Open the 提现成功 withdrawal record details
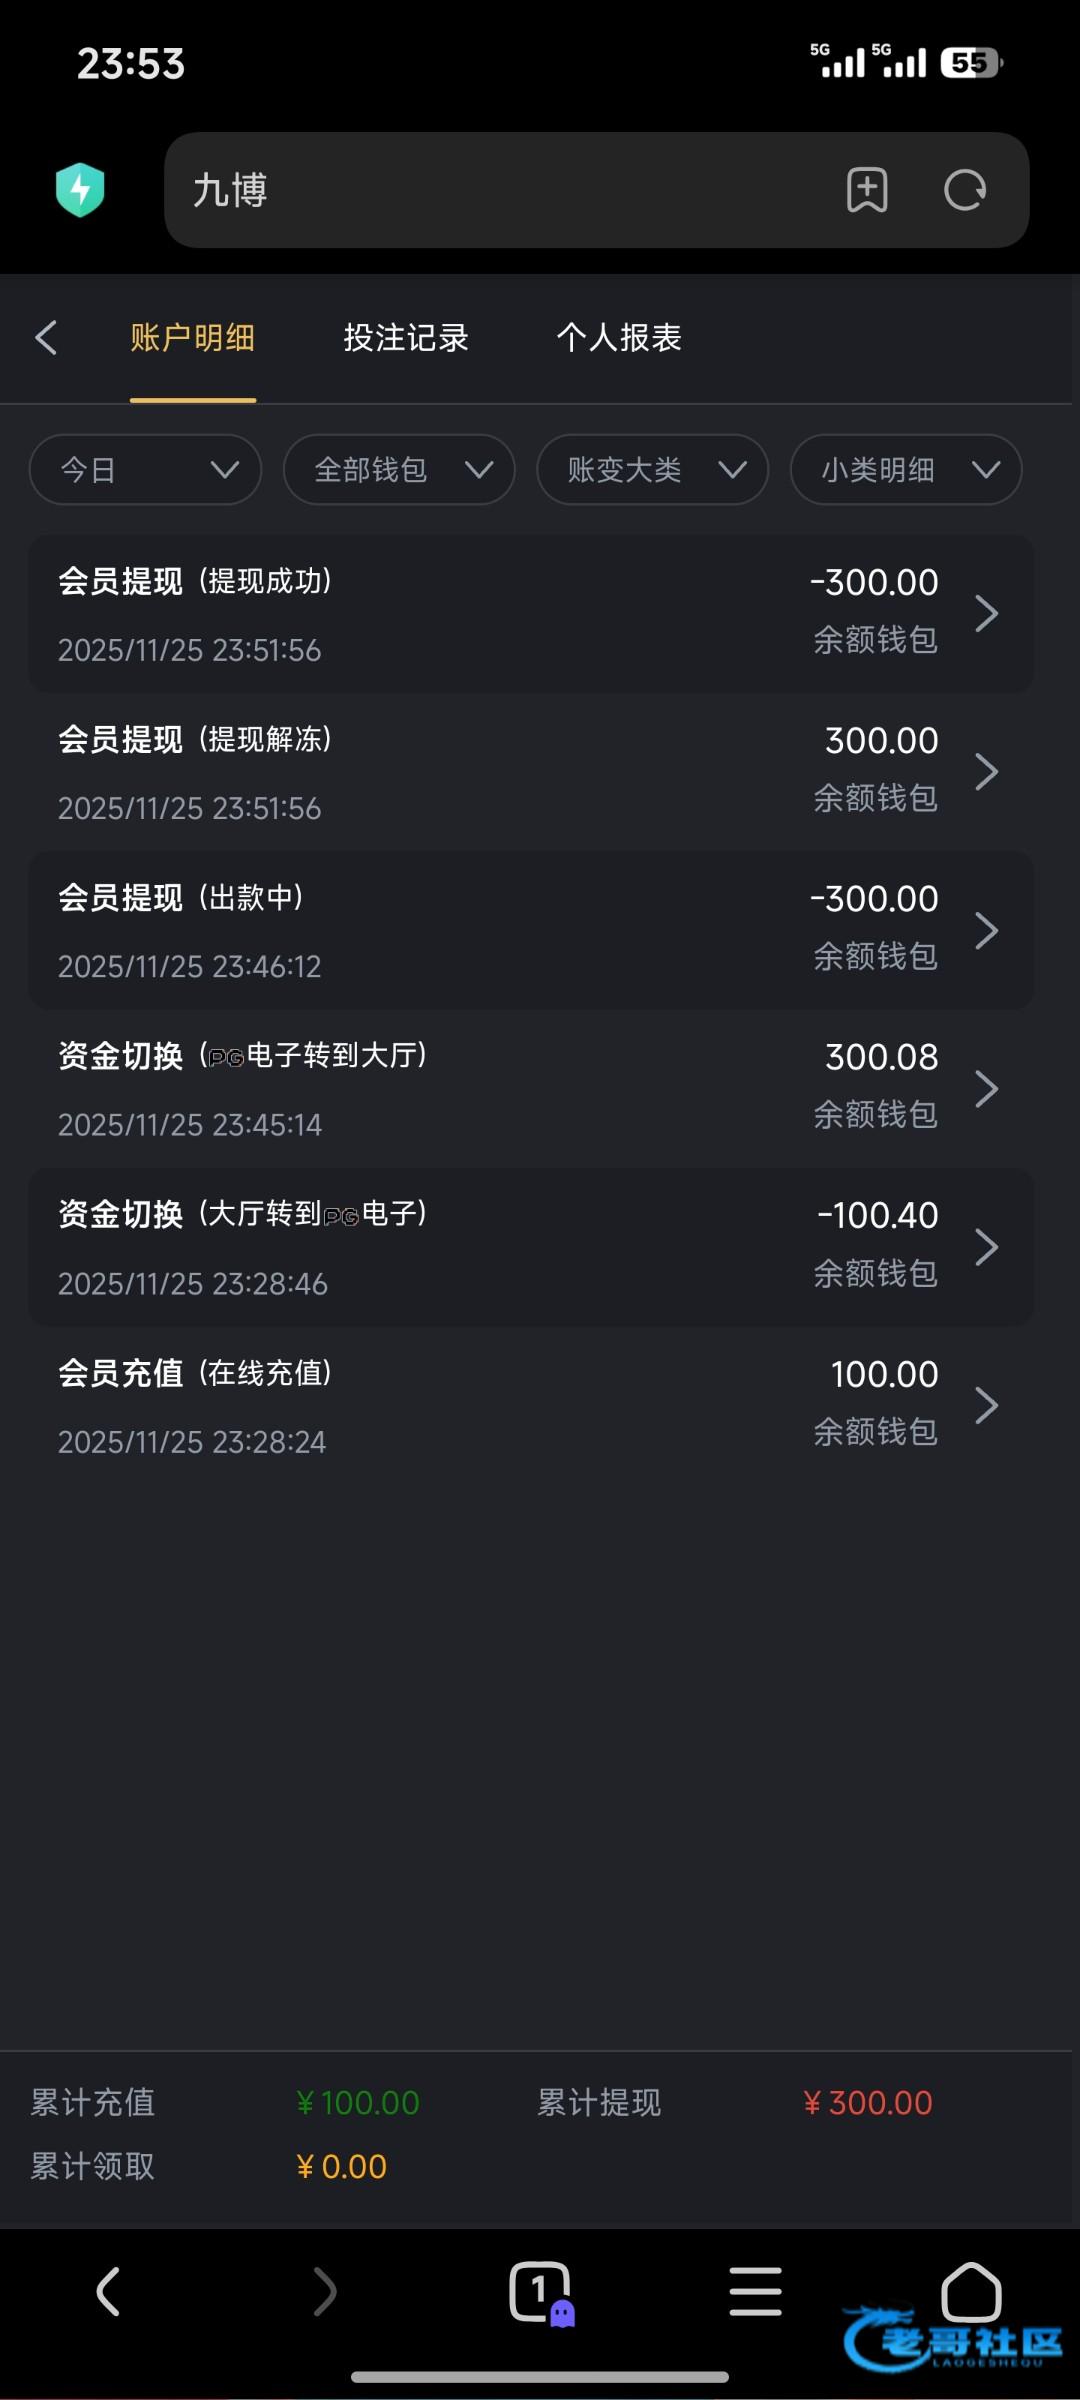This screenshot has width=1080, height=2400. click(x=530, y=614)
